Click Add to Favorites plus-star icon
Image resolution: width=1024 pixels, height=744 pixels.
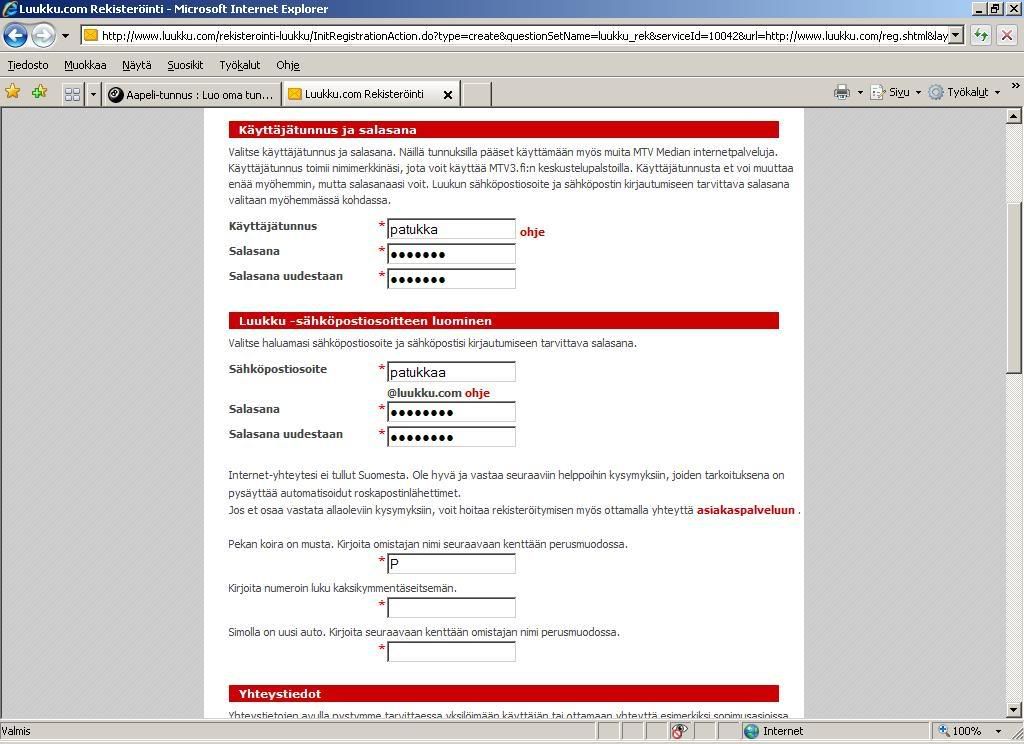(x=39, y=93)
